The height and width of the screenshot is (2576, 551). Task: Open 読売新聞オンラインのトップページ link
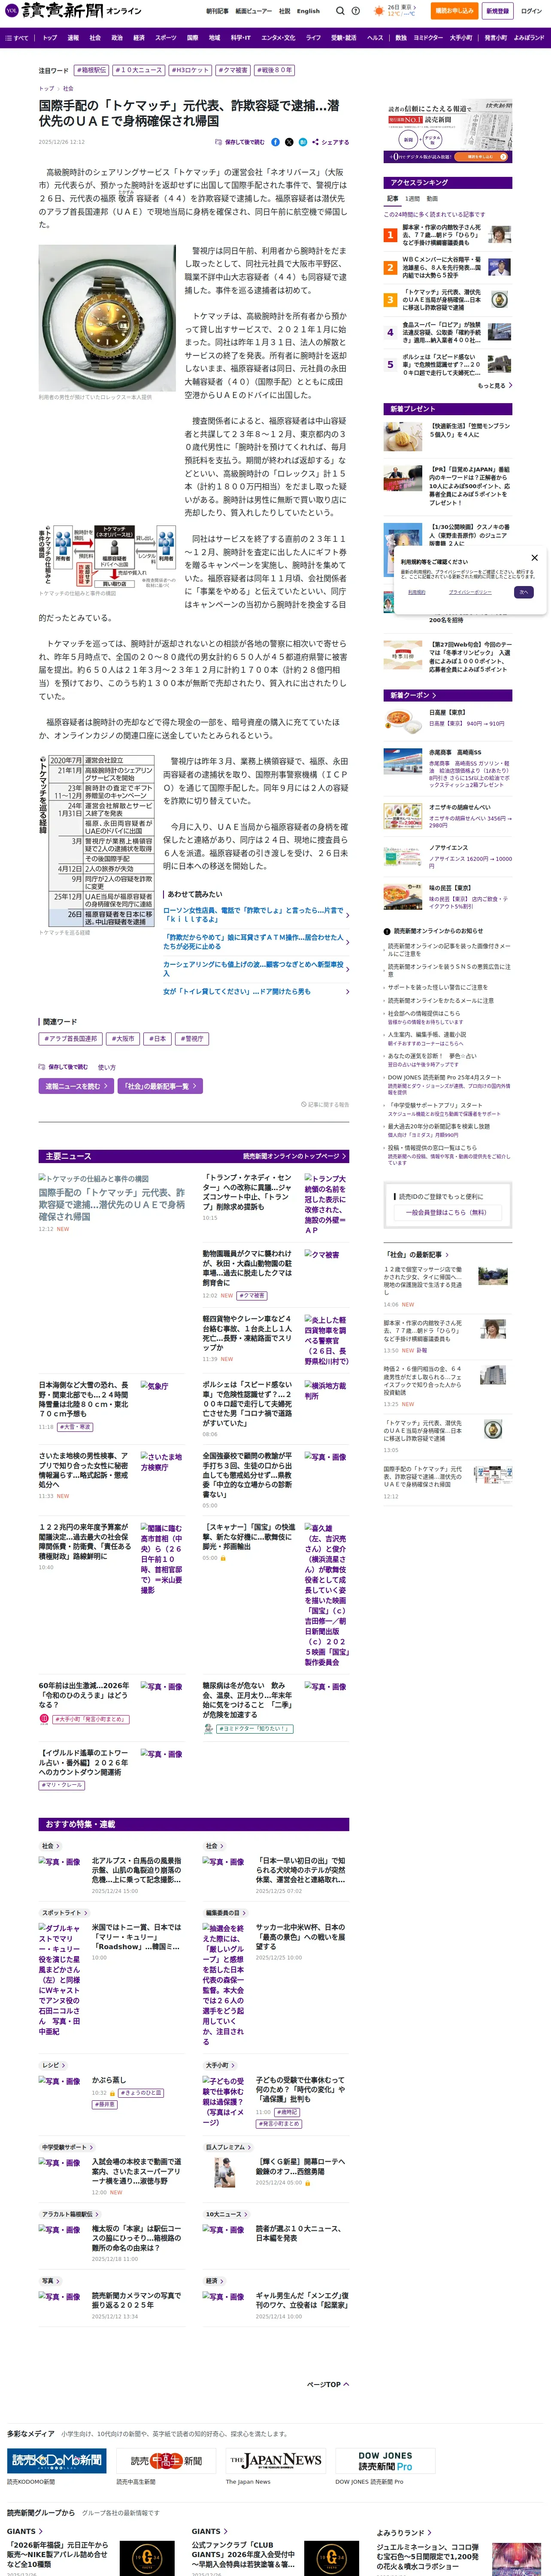294,1156
